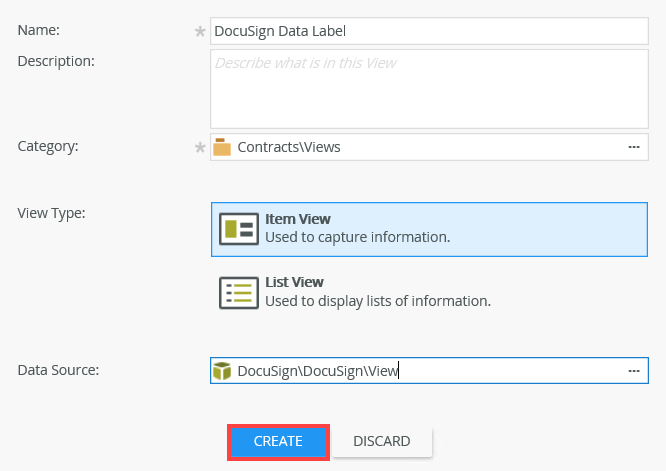
Task: Click the cube icon in Data Source field
Action: point(222,371)
